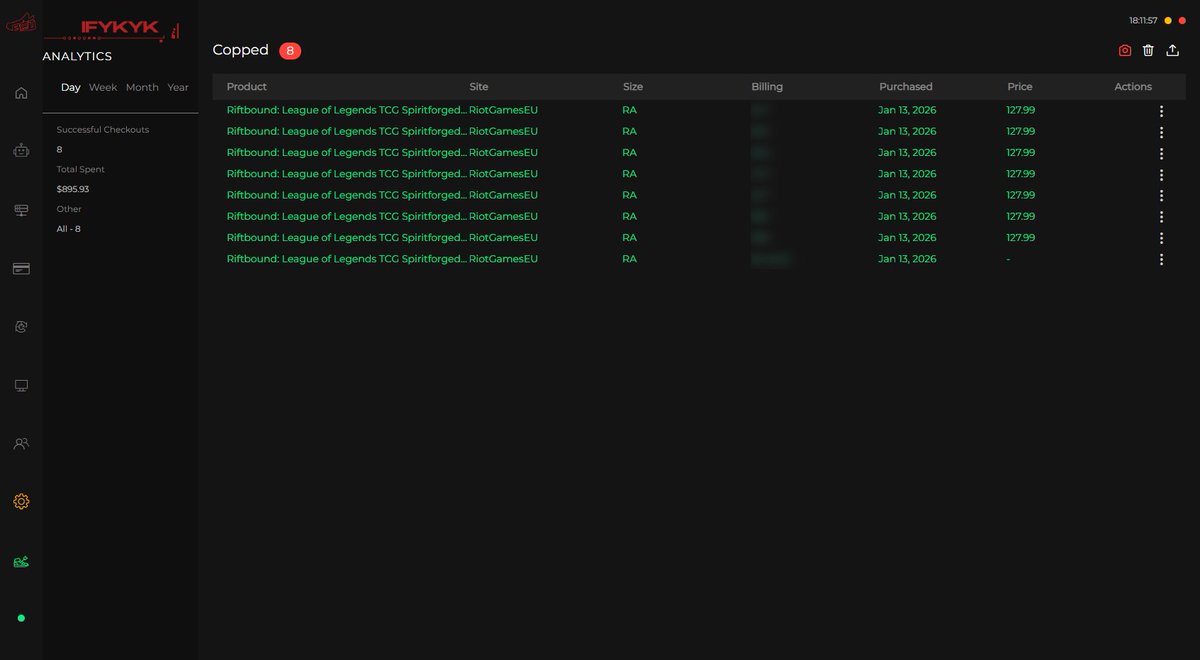
Task: Open the actions menu for the fourth checkout
Action: pos(1161,174)
